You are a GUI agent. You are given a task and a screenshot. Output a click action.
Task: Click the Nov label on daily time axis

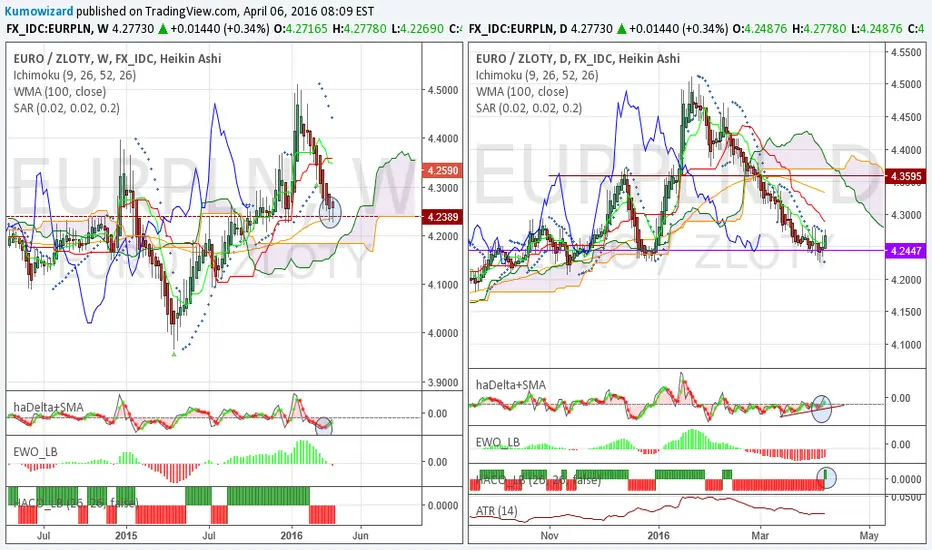click(x=549, y=535)
